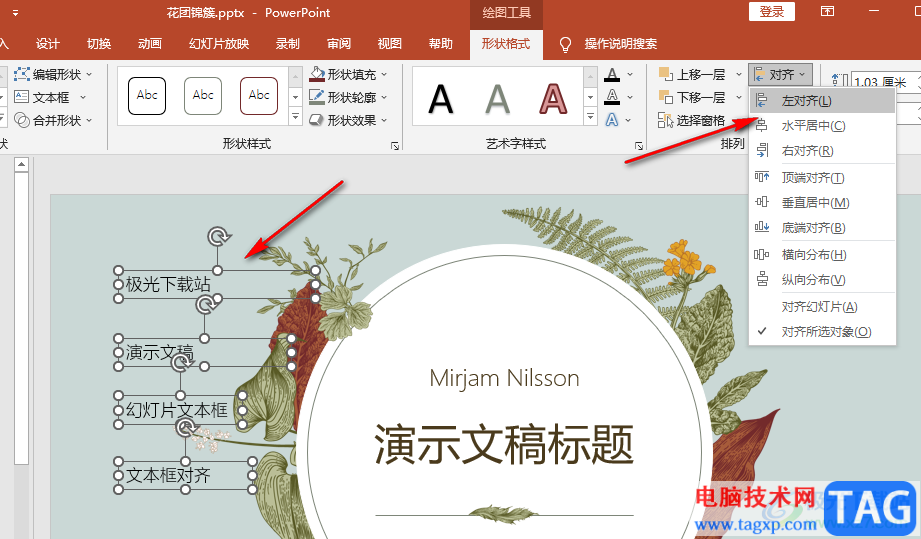Open the Help (帮助) tab
Image resolution: width=921 pixels, height=539 pixels.
point(441,44)
